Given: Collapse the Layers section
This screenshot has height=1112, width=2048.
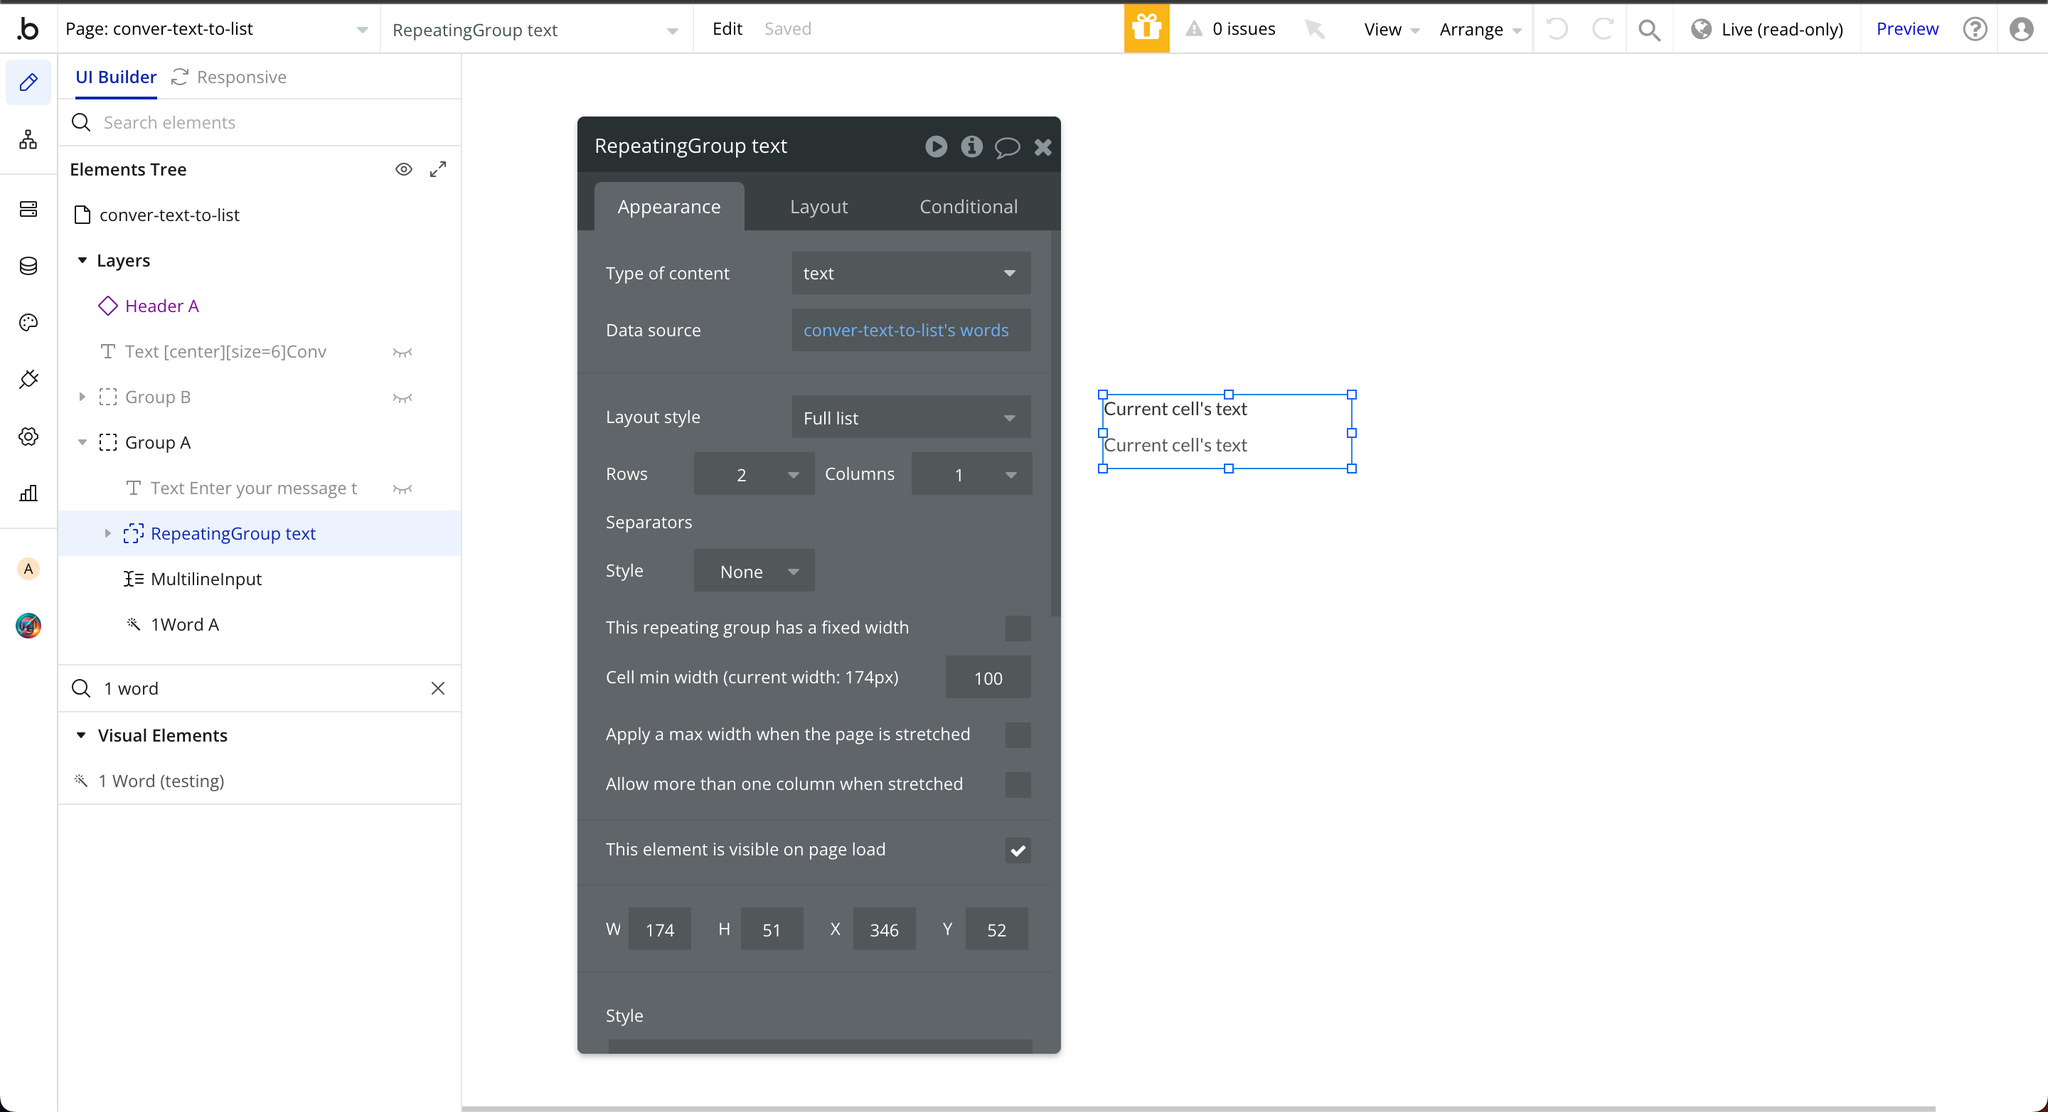Looking at the screenshot, I should 82,260.
